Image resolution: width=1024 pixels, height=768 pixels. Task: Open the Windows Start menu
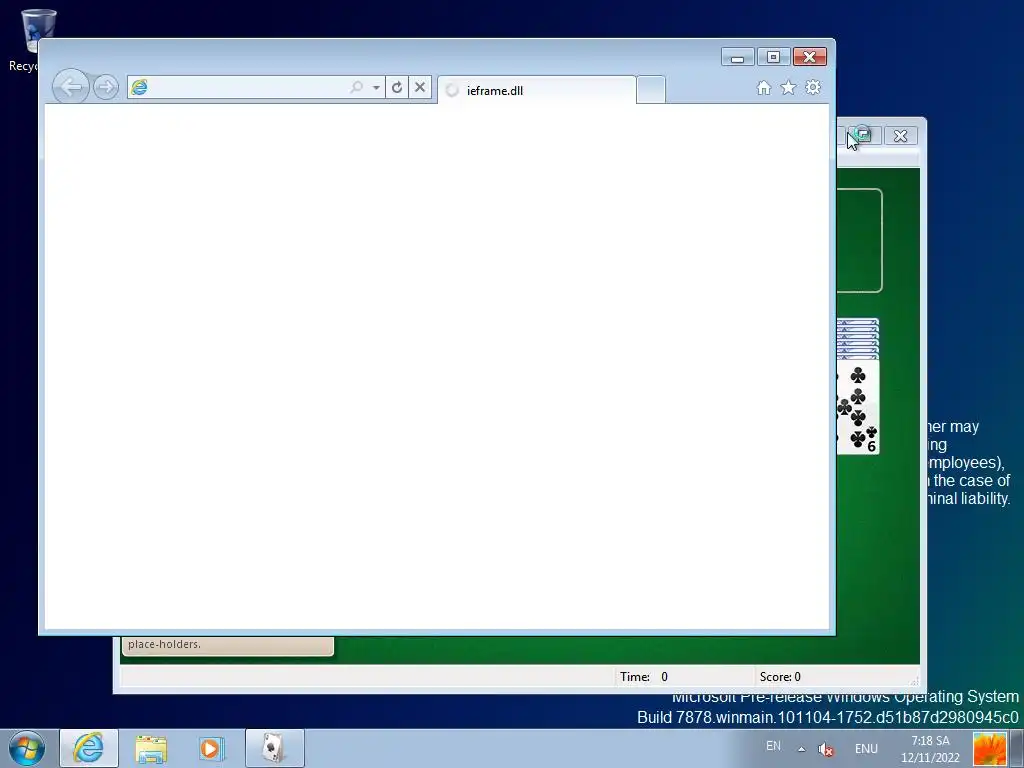27,748
